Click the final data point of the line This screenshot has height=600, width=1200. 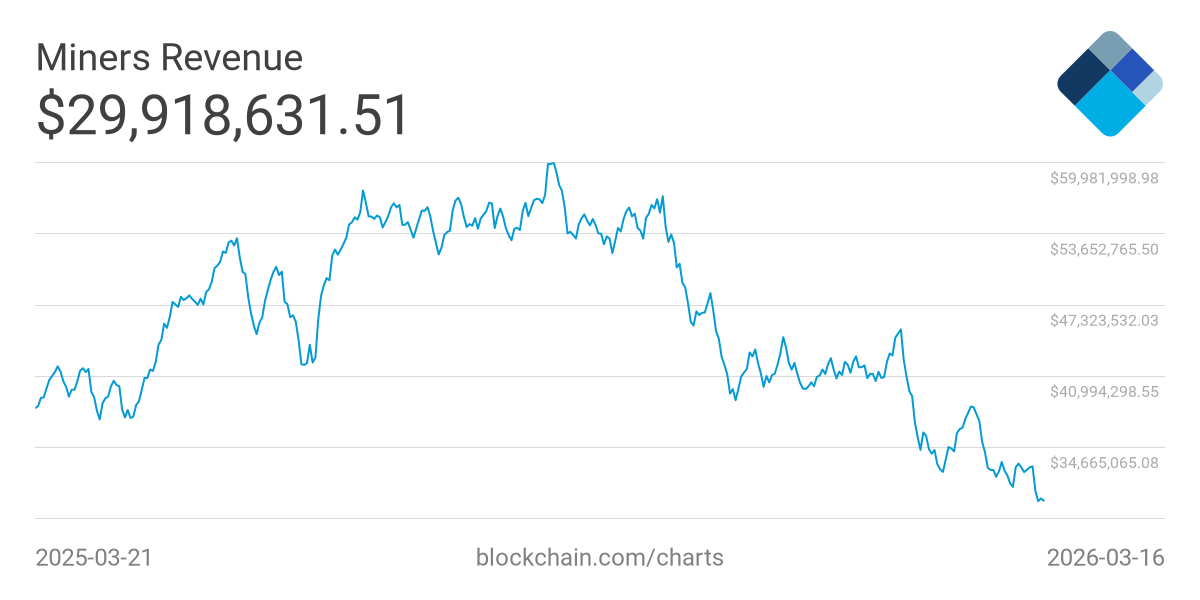coord(1044,500)
